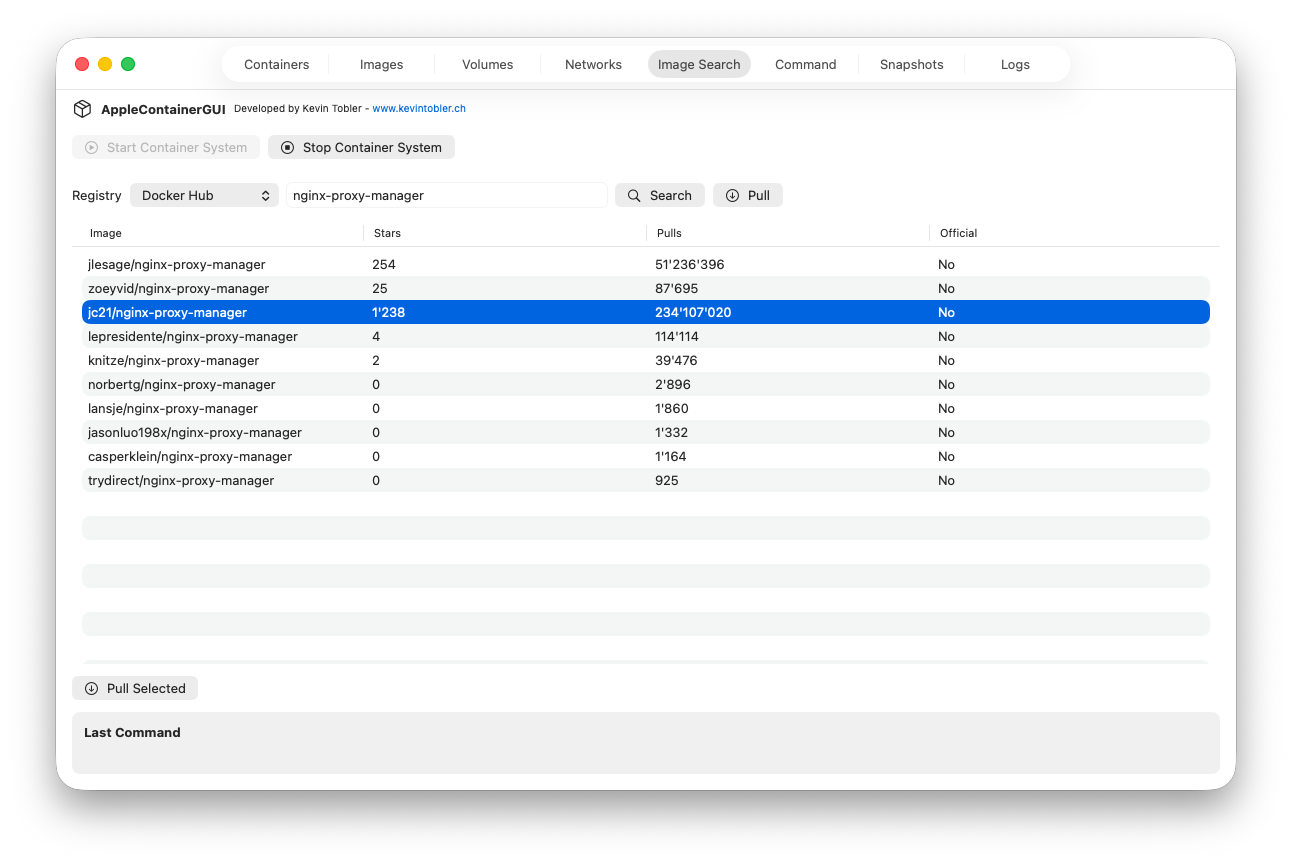Viewport: 1292px width, 864px height.
Task: Open the Snapshots tab
Action: pos(911,64)
